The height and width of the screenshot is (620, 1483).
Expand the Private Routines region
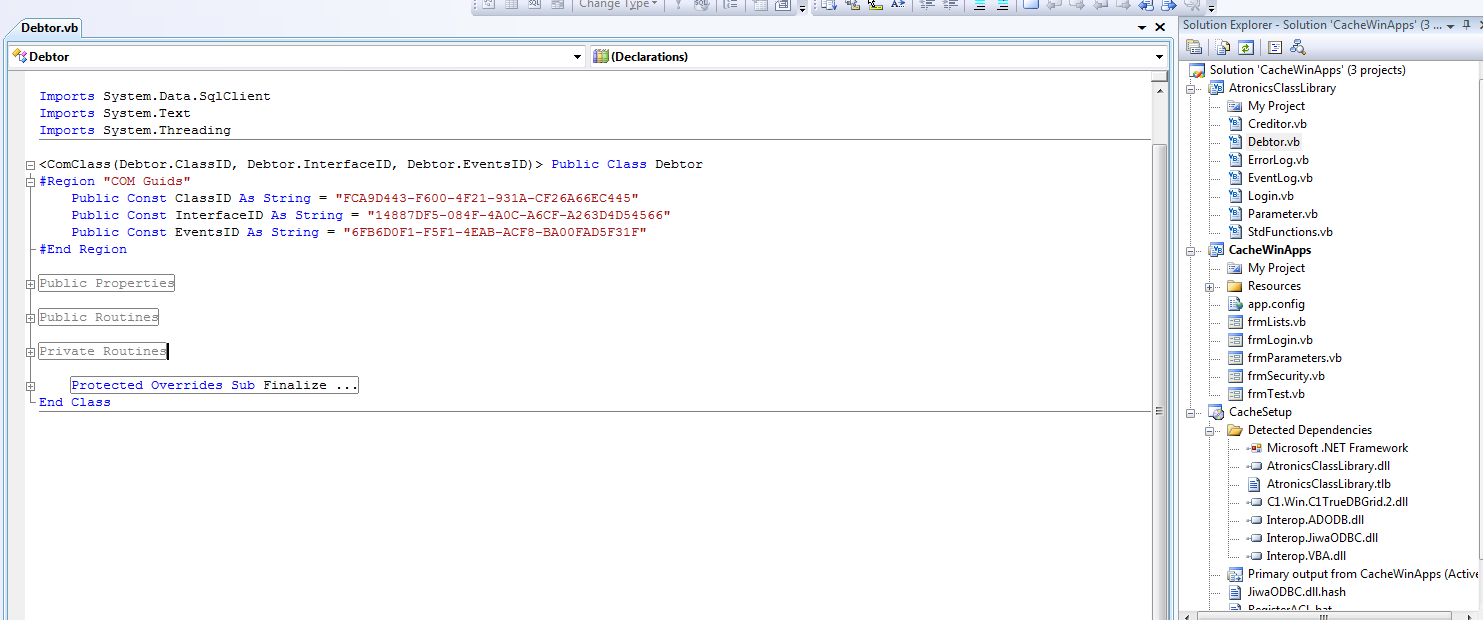[31, 352]
